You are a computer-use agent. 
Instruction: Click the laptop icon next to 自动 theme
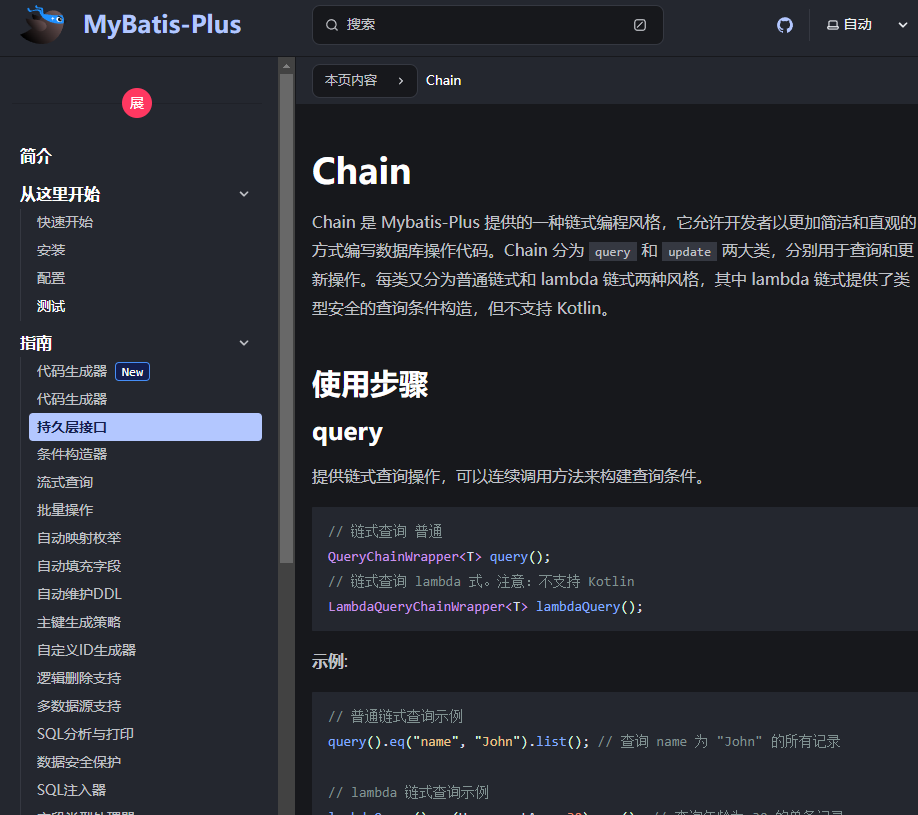click(x=834, y=24)
